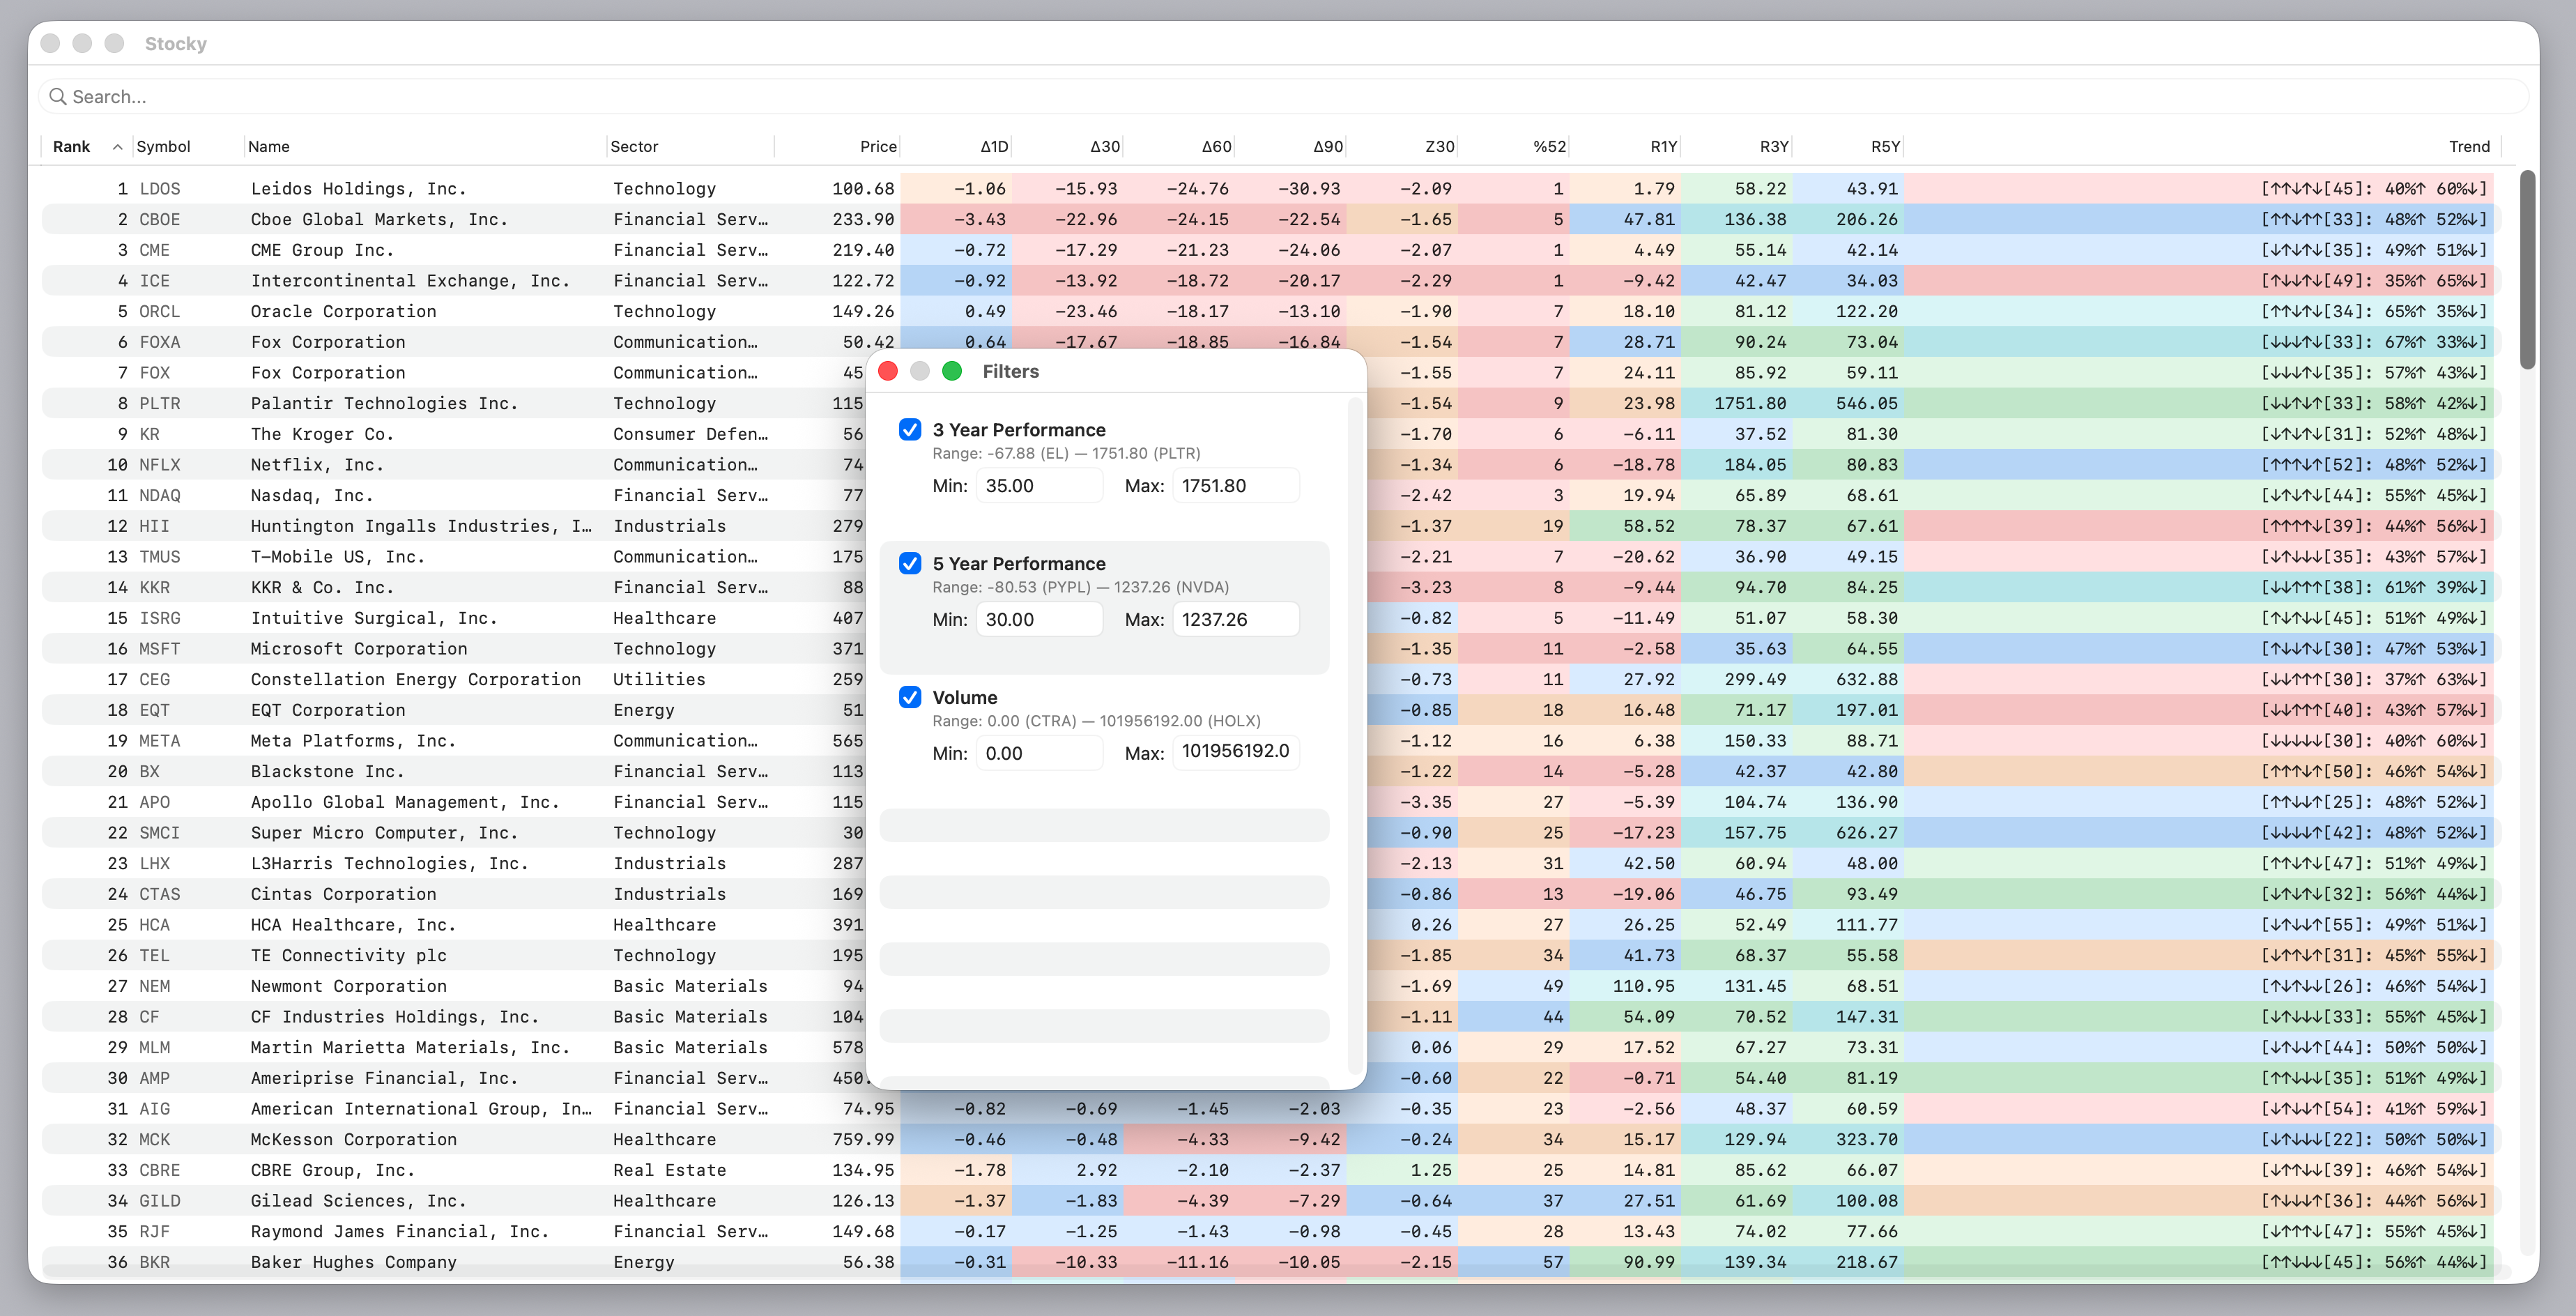This screenshot has width=2576, height=1316.
Task: Select the BKR symbol cell
Action: pyautogui.click(x=155, y=1262)
